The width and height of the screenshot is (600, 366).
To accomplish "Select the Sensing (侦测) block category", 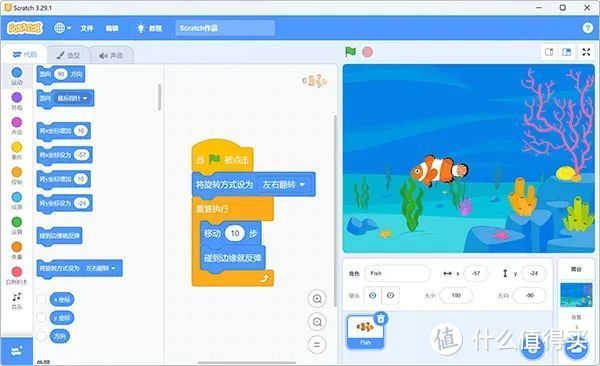I will pyautogui.click(x=16, y=201).
